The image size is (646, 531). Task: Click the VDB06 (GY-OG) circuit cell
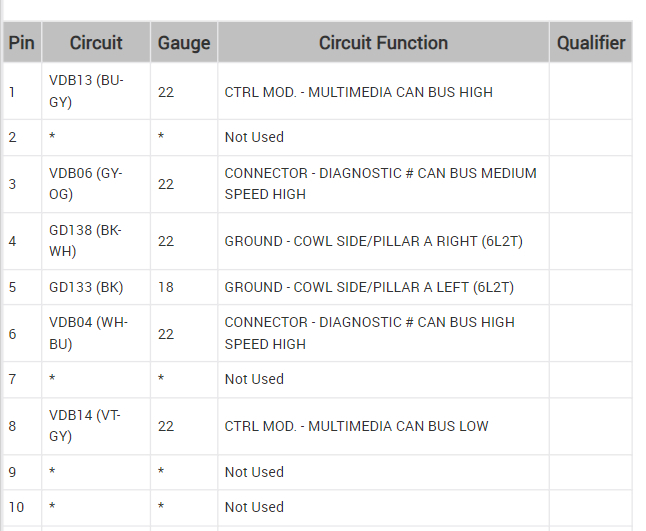85,184
